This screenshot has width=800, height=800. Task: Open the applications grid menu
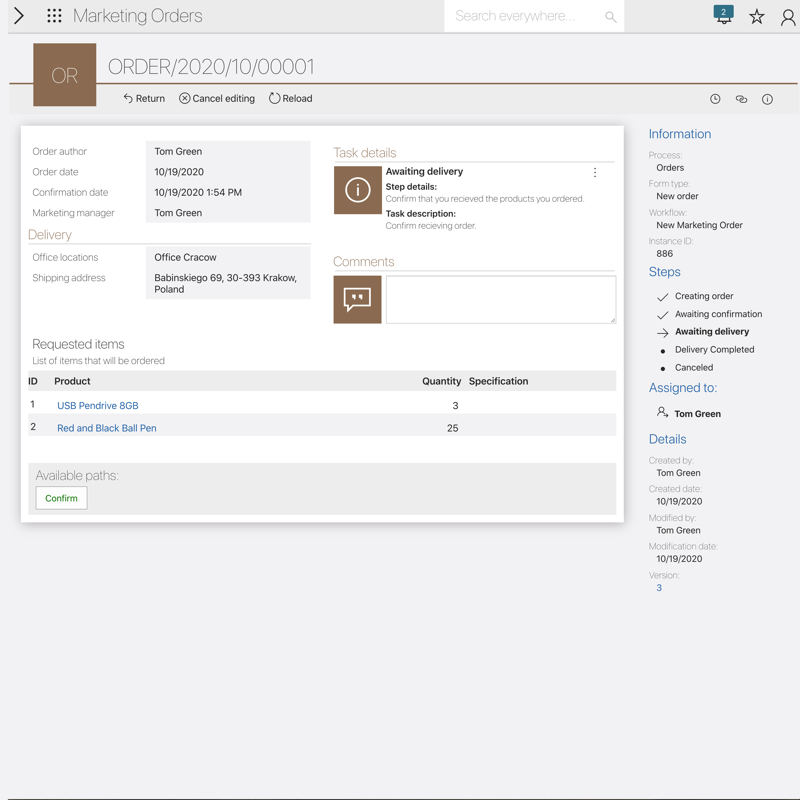tap(54, 16)
